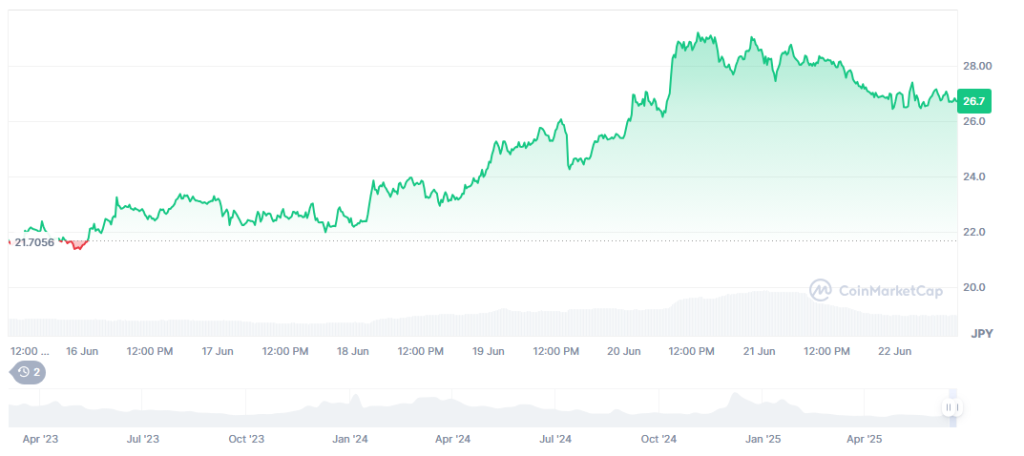The width and height of the screenshot is (1024, 456).
Task: Select the 16 Jun date on time axis
Action: pos(82,351)
